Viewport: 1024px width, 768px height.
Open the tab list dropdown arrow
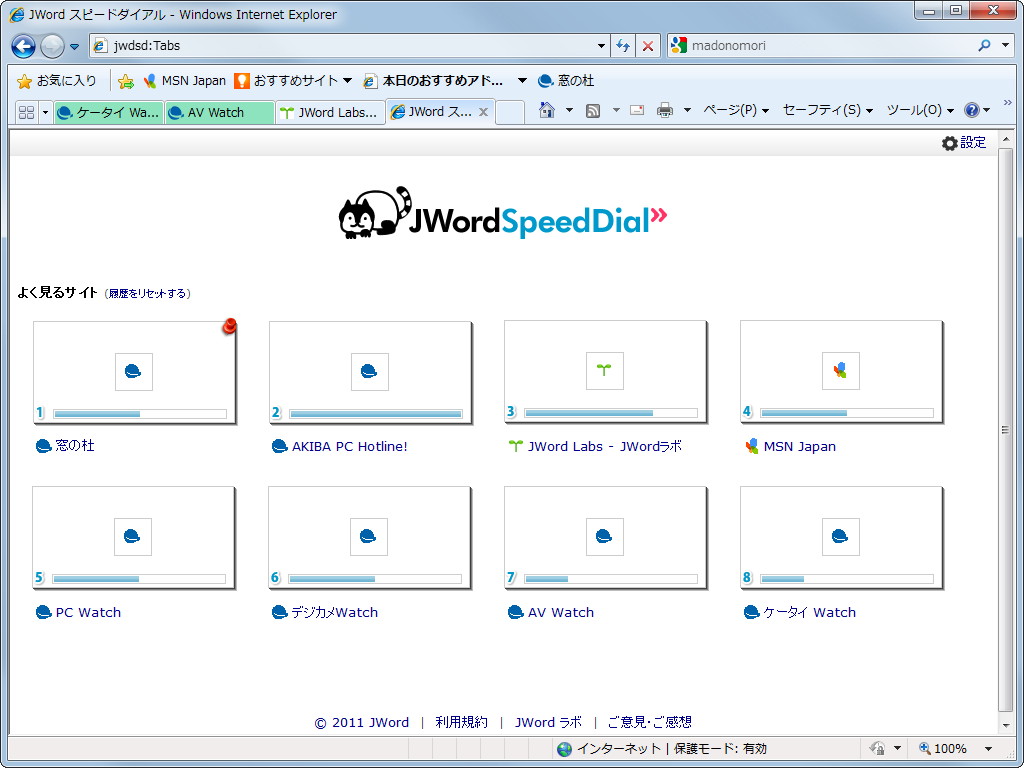click(45, 113)
